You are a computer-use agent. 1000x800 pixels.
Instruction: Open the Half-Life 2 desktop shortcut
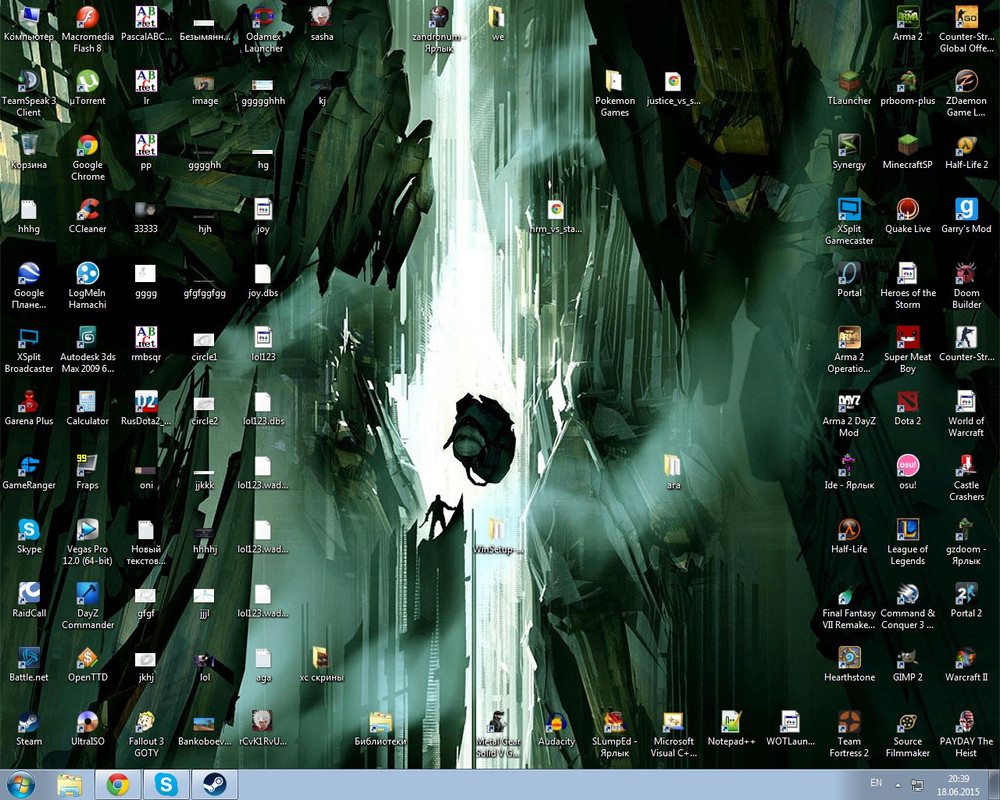966,152
